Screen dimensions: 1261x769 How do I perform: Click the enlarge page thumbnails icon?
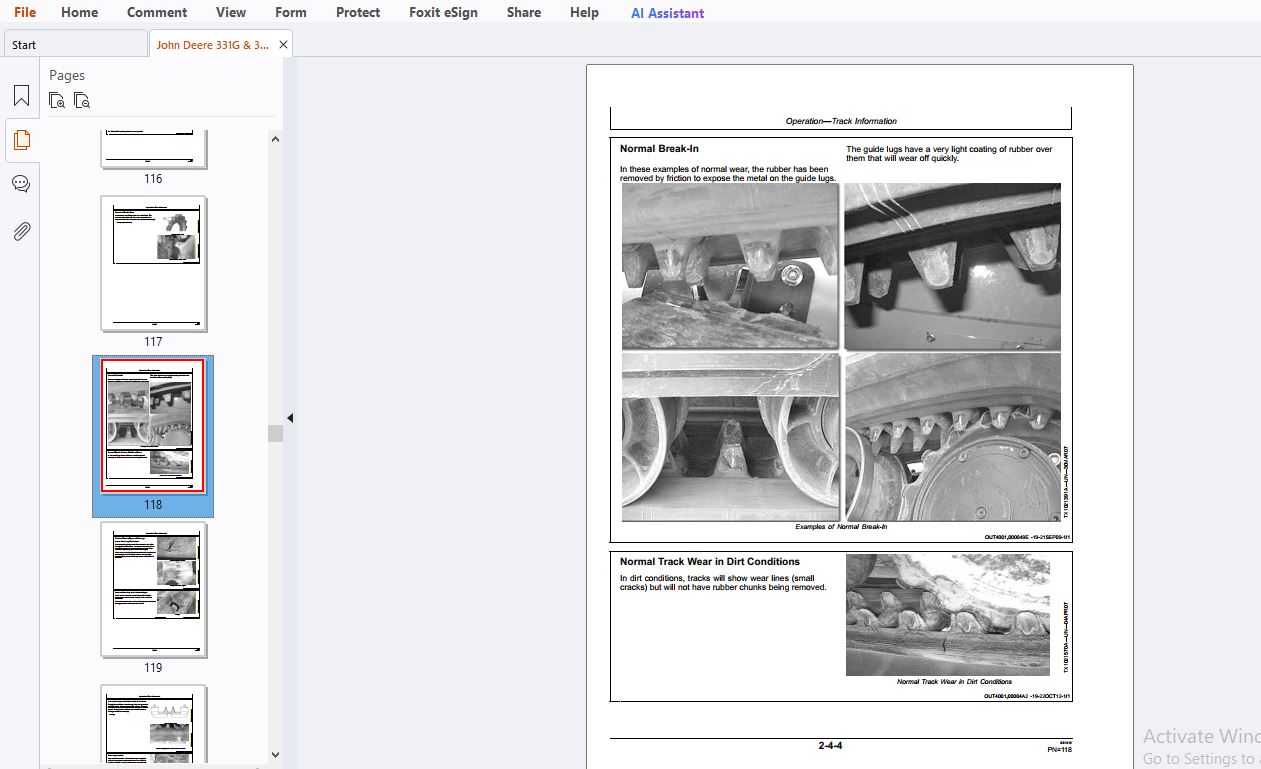tap(57, 100)
